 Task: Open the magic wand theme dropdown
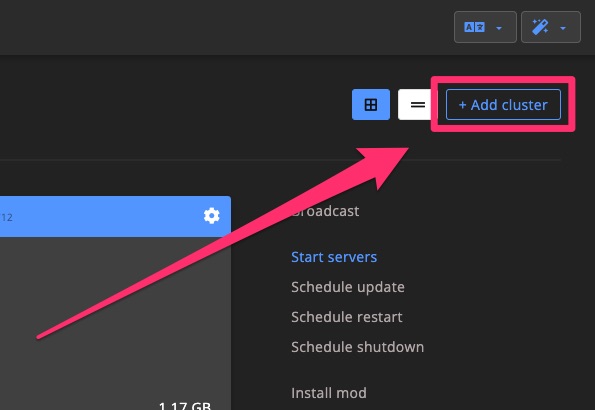coord(551,27)
